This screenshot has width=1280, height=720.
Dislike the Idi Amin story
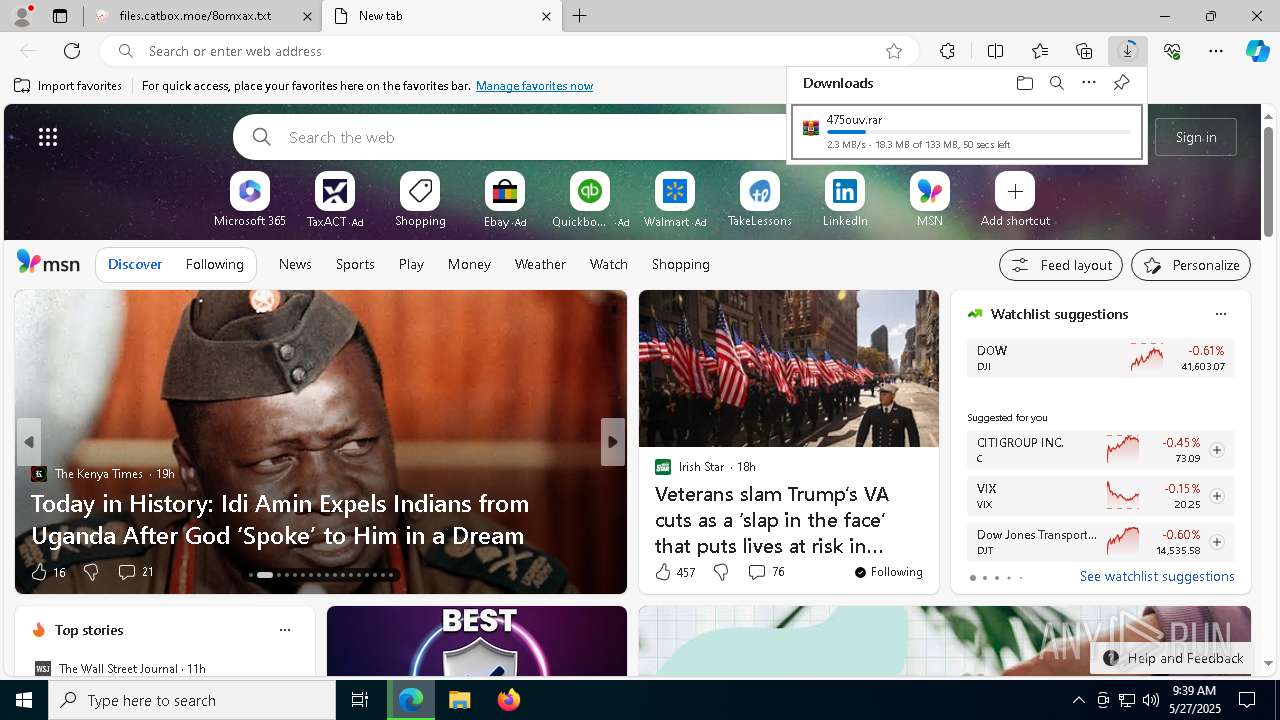[91, 572]
